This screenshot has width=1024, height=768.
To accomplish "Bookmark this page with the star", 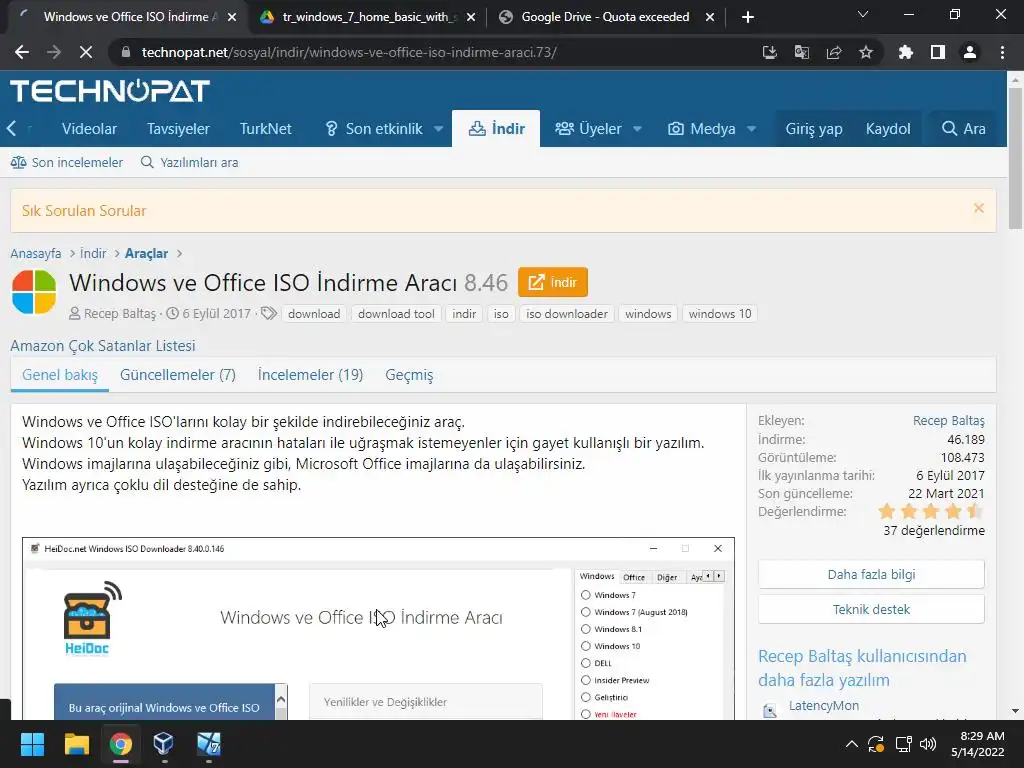I will pyautogui.click(x=866, y=52).
